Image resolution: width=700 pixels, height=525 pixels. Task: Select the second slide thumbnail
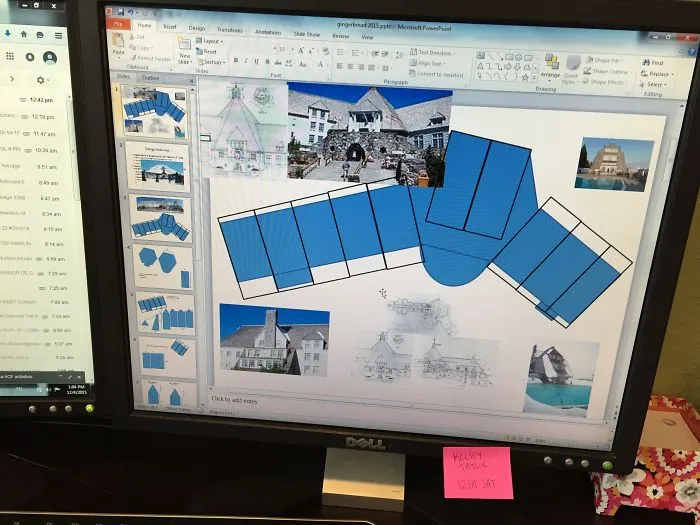157,167
